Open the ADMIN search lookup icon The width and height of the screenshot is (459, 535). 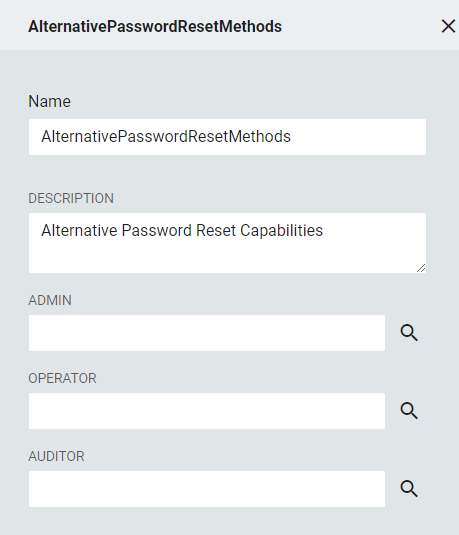(x=409, y=333)
